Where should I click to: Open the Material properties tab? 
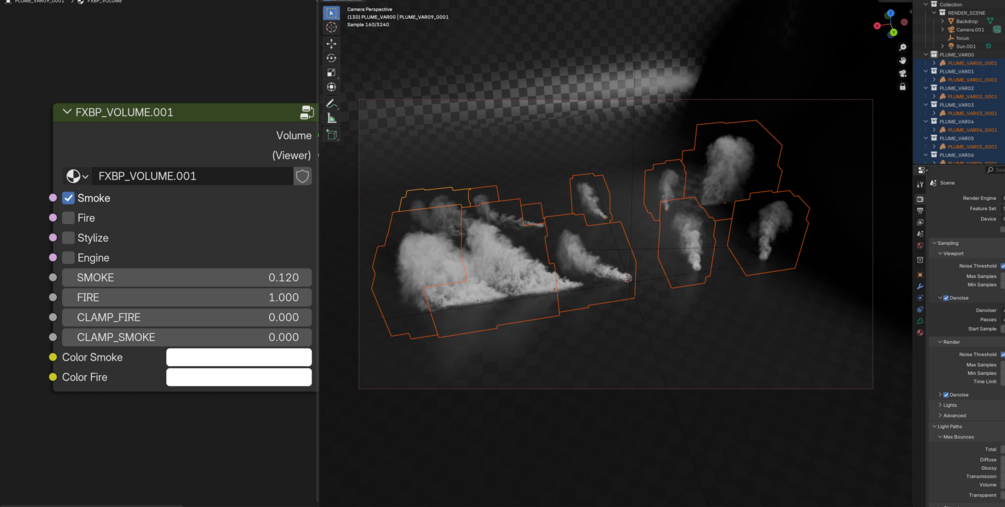click(x=920, y=332)
